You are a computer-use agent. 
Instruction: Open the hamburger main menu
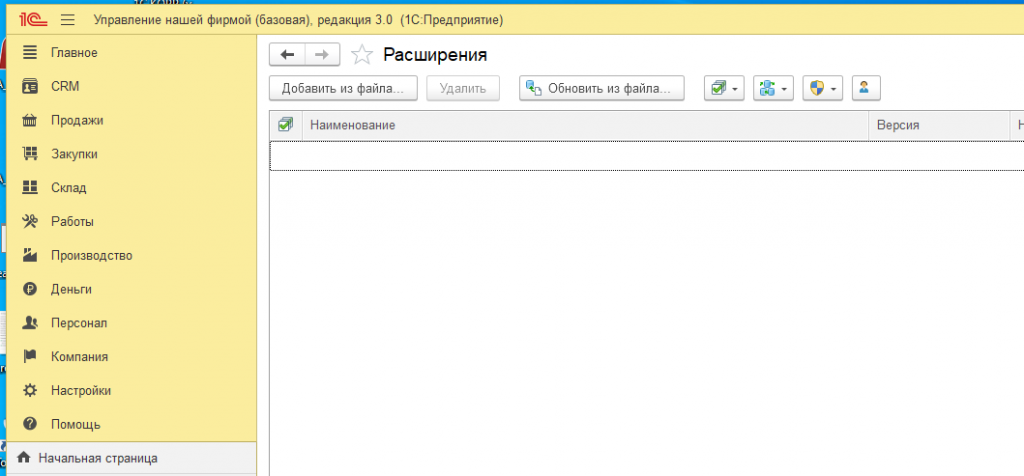[x=68, y=20]
